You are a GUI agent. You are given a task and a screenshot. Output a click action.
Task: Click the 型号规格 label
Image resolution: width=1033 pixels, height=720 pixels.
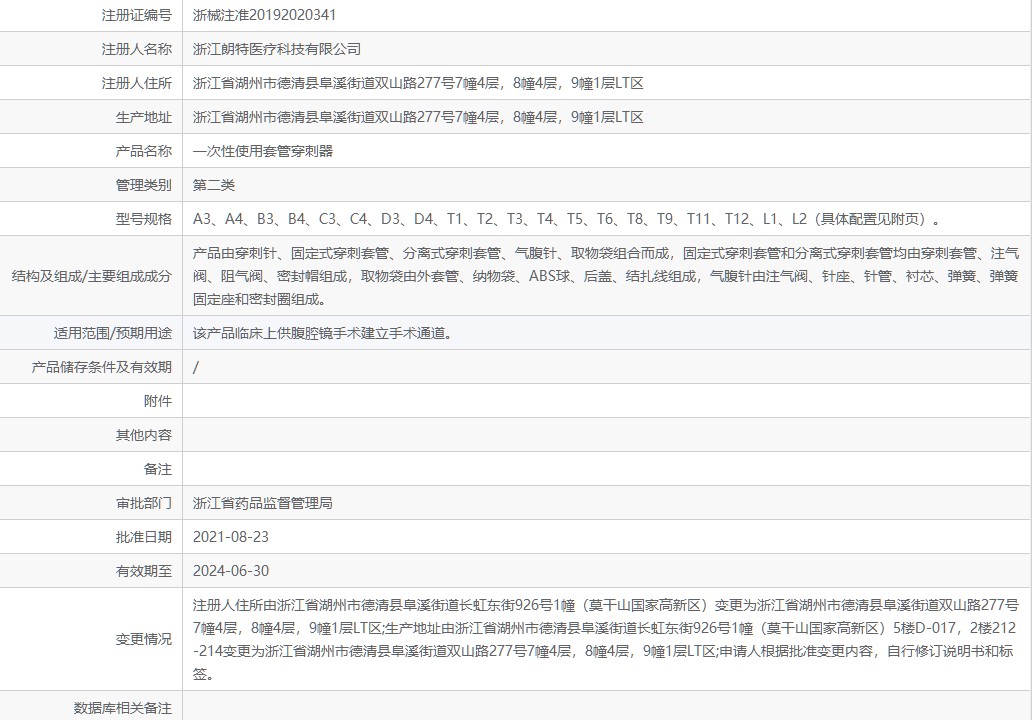tap(144, 219)
